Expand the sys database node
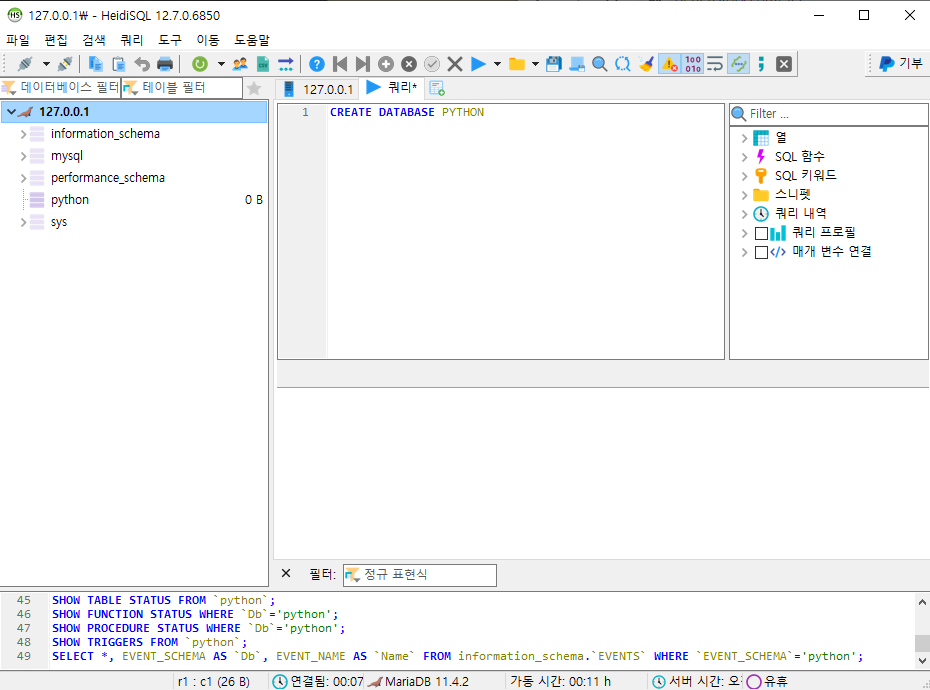The height and width of the screenshot is (690, 930). 24,222
